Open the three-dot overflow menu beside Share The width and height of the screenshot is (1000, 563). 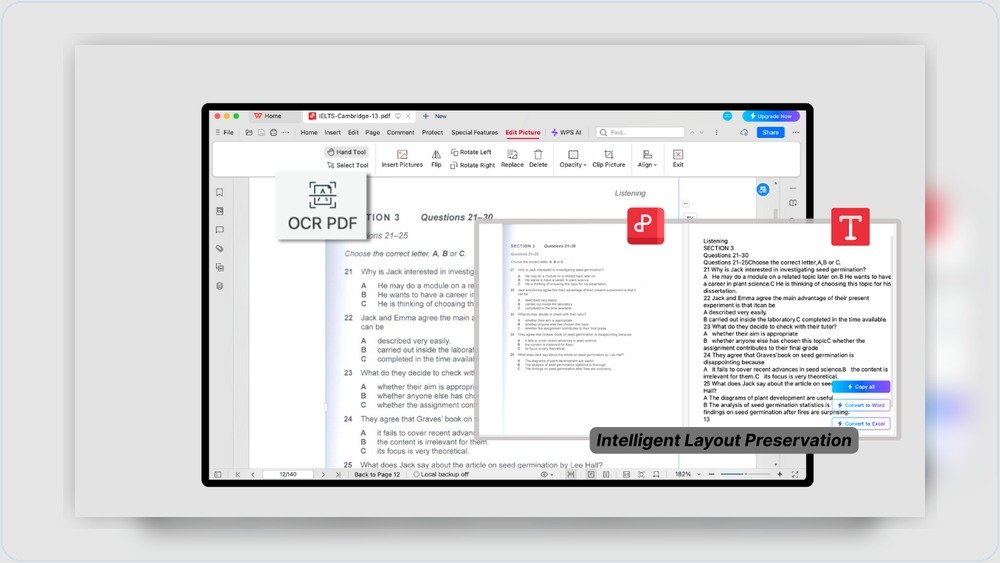click(795, 133)
